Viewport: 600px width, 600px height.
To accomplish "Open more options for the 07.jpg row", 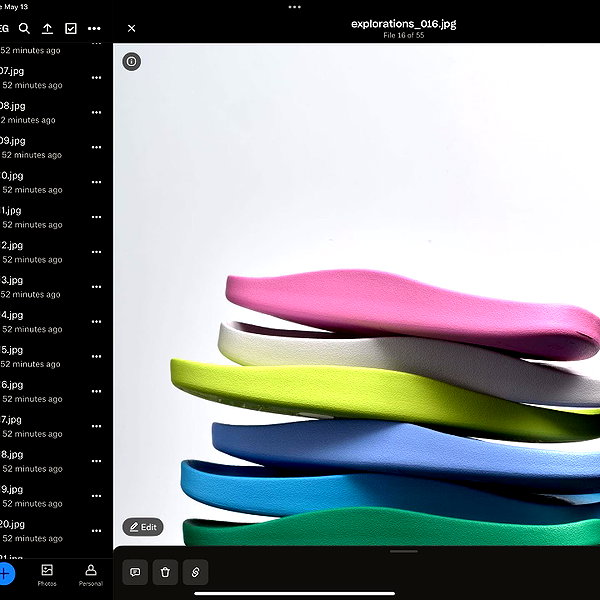I will click(96, 78).
